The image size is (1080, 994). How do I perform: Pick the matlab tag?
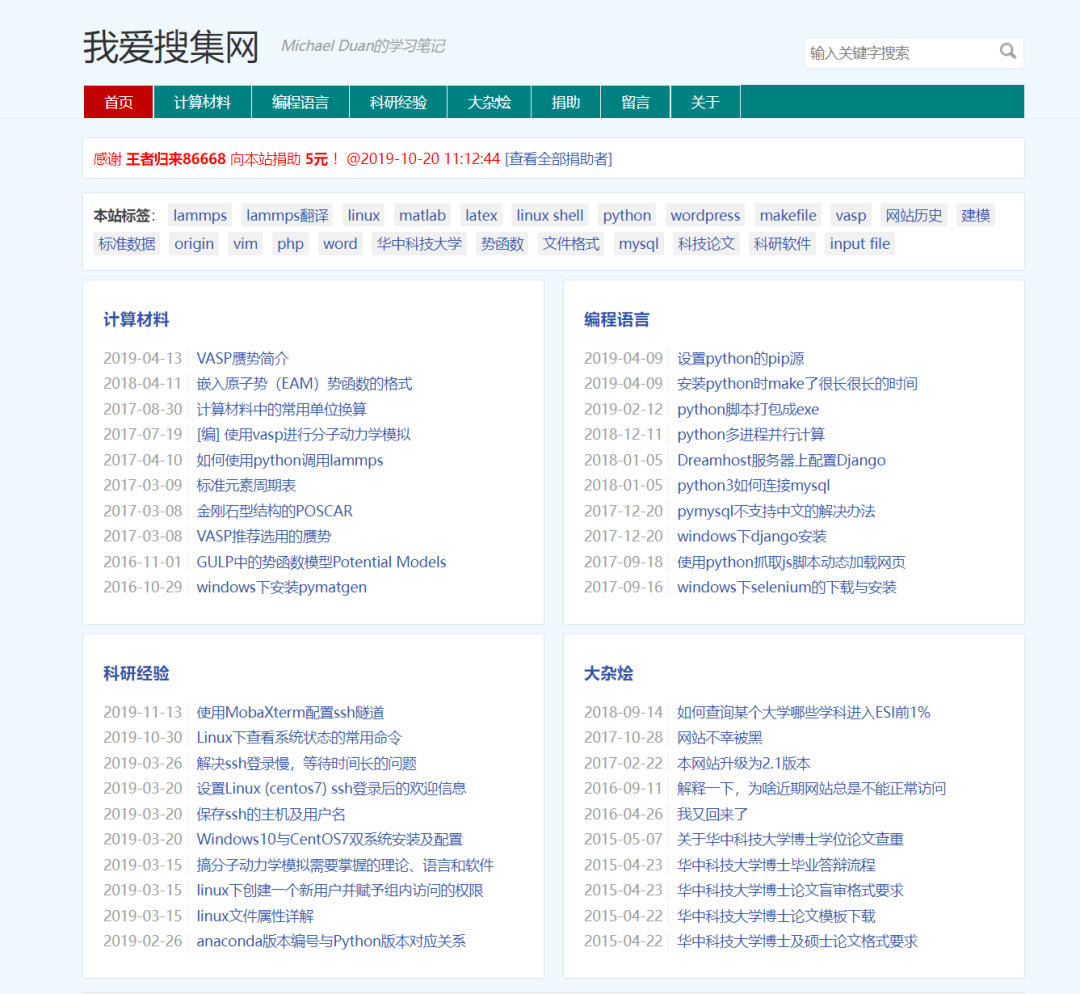[x=422, y=216]
